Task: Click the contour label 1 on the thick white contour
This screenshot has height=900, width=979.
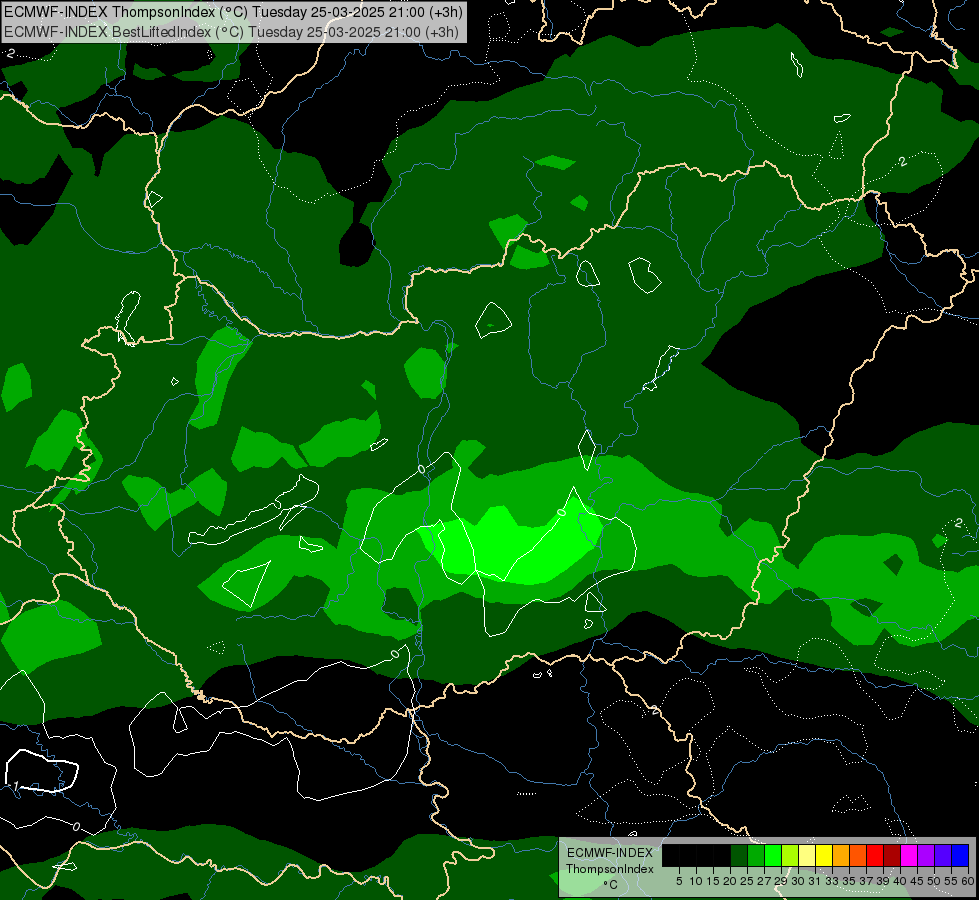Action: [x=16, y=786]
